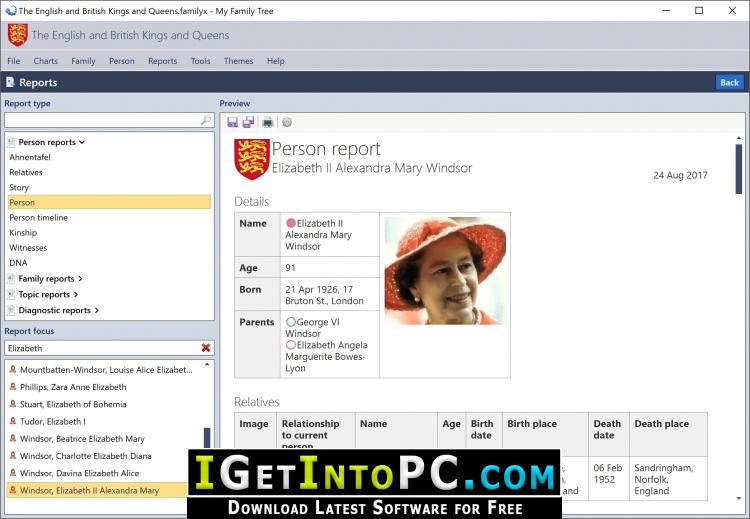This screenshot has height=519, width=750.
Task: Click into the Report type search field
Action: click(x=102, y=120)
